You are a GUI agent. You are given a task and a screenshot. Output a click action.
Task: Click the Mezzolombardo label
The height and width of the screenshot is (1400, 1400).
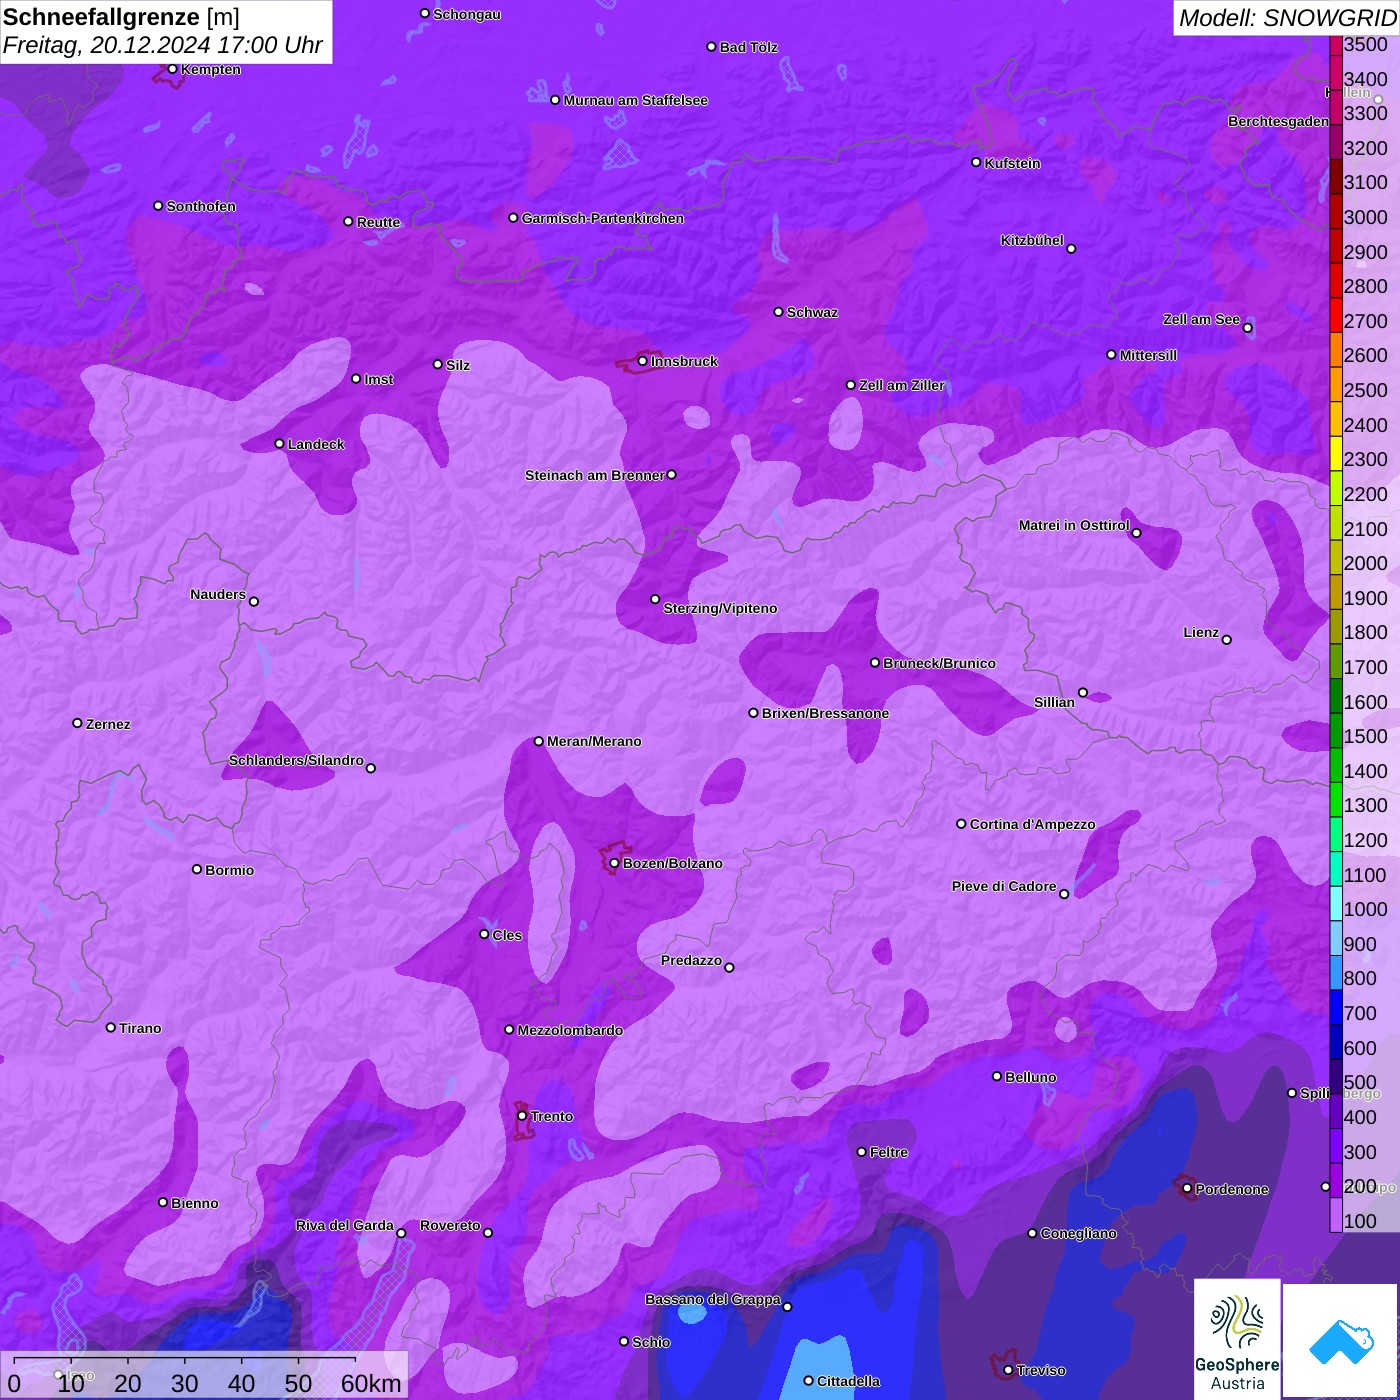[x=570, y=1030]
